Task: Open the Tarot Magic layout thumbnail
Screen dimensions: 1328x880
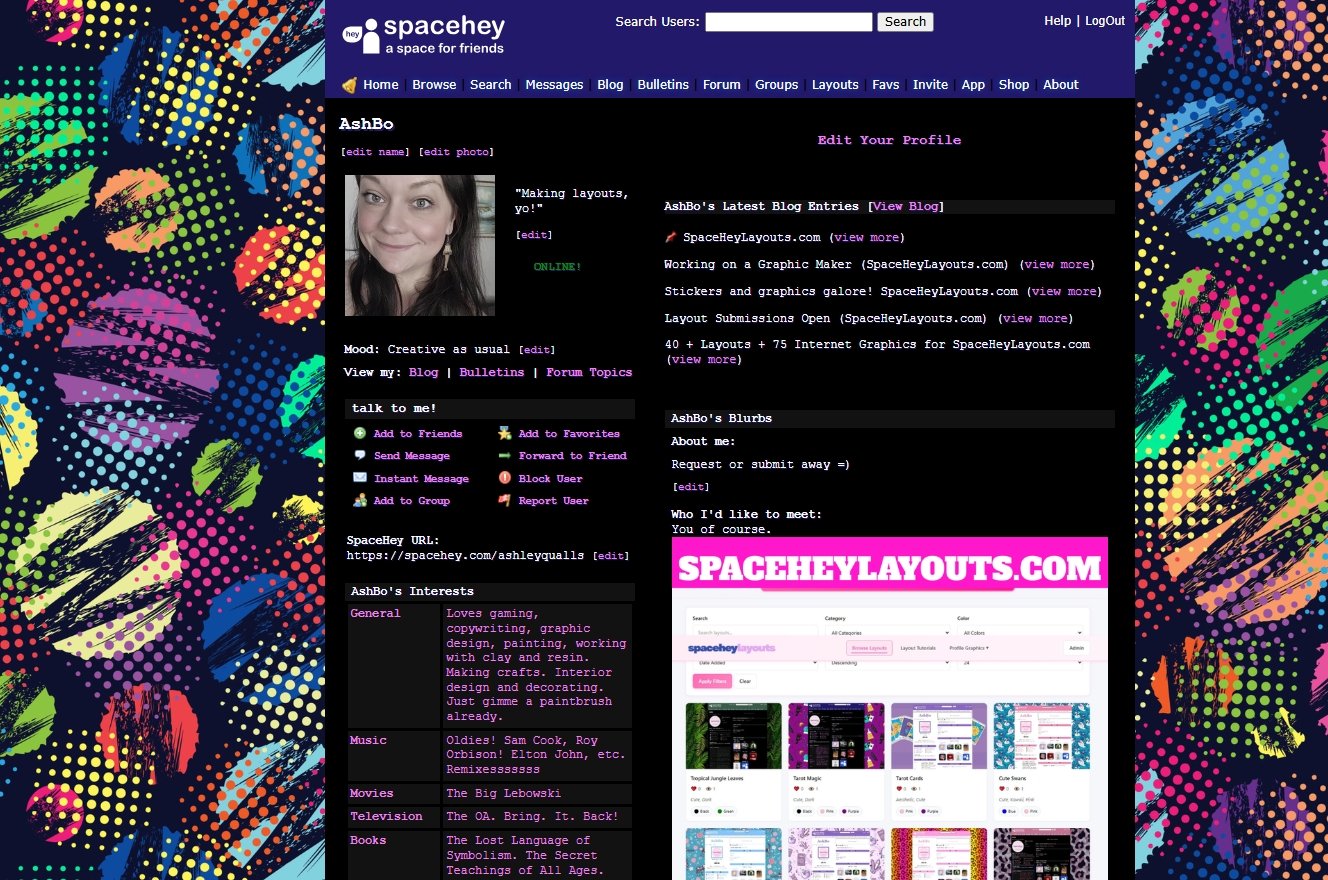Action: [835, 735]
